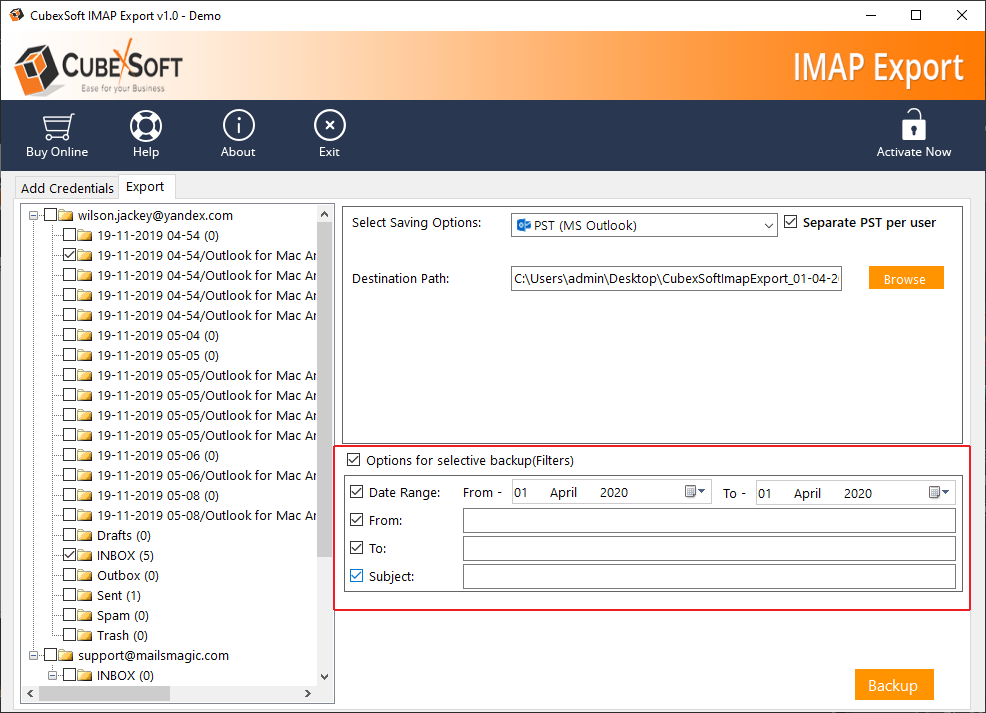This screenshot has height=713, width=986.
Task: Uncheck the To filter checkbox
Action: [357, 548]
